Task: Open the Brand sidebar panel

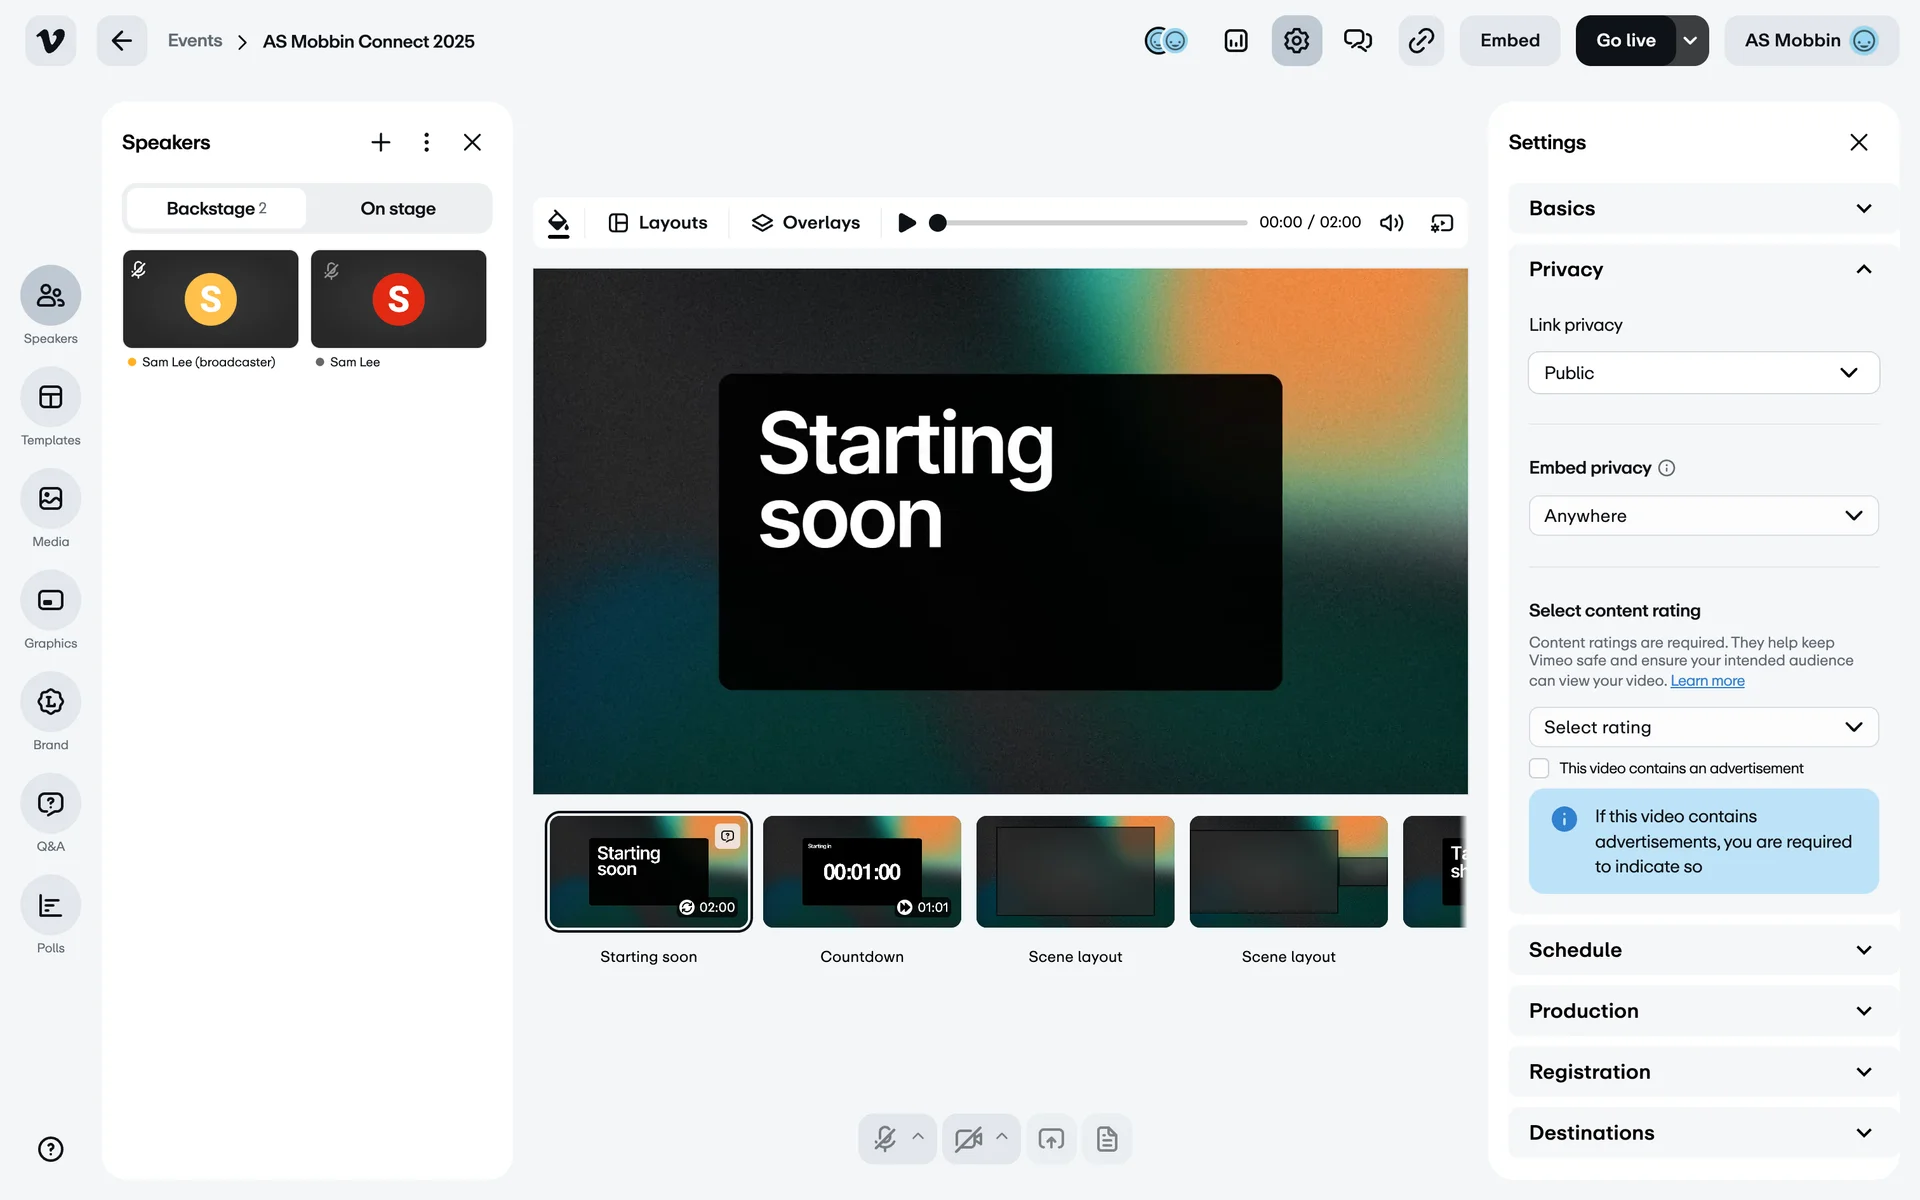Action: pyautogui.click(x=50, y=702)
